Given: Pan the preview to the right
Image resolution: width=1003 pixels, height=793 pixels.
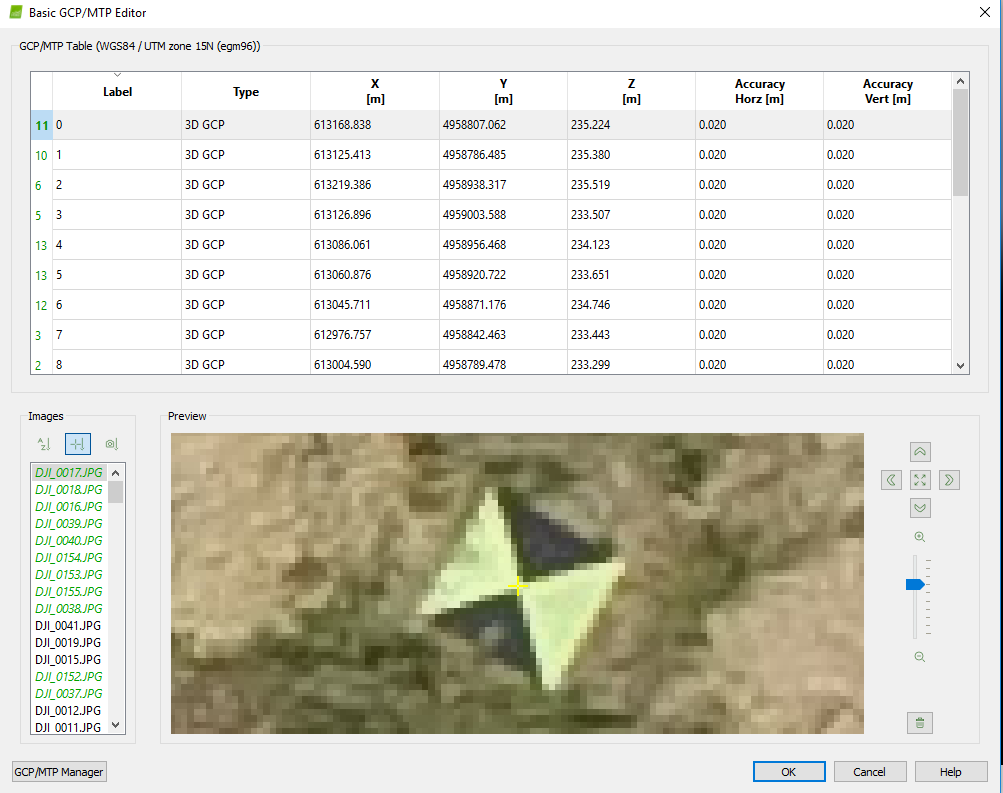Looking at the screenshot, I should (x=948, y=480).
